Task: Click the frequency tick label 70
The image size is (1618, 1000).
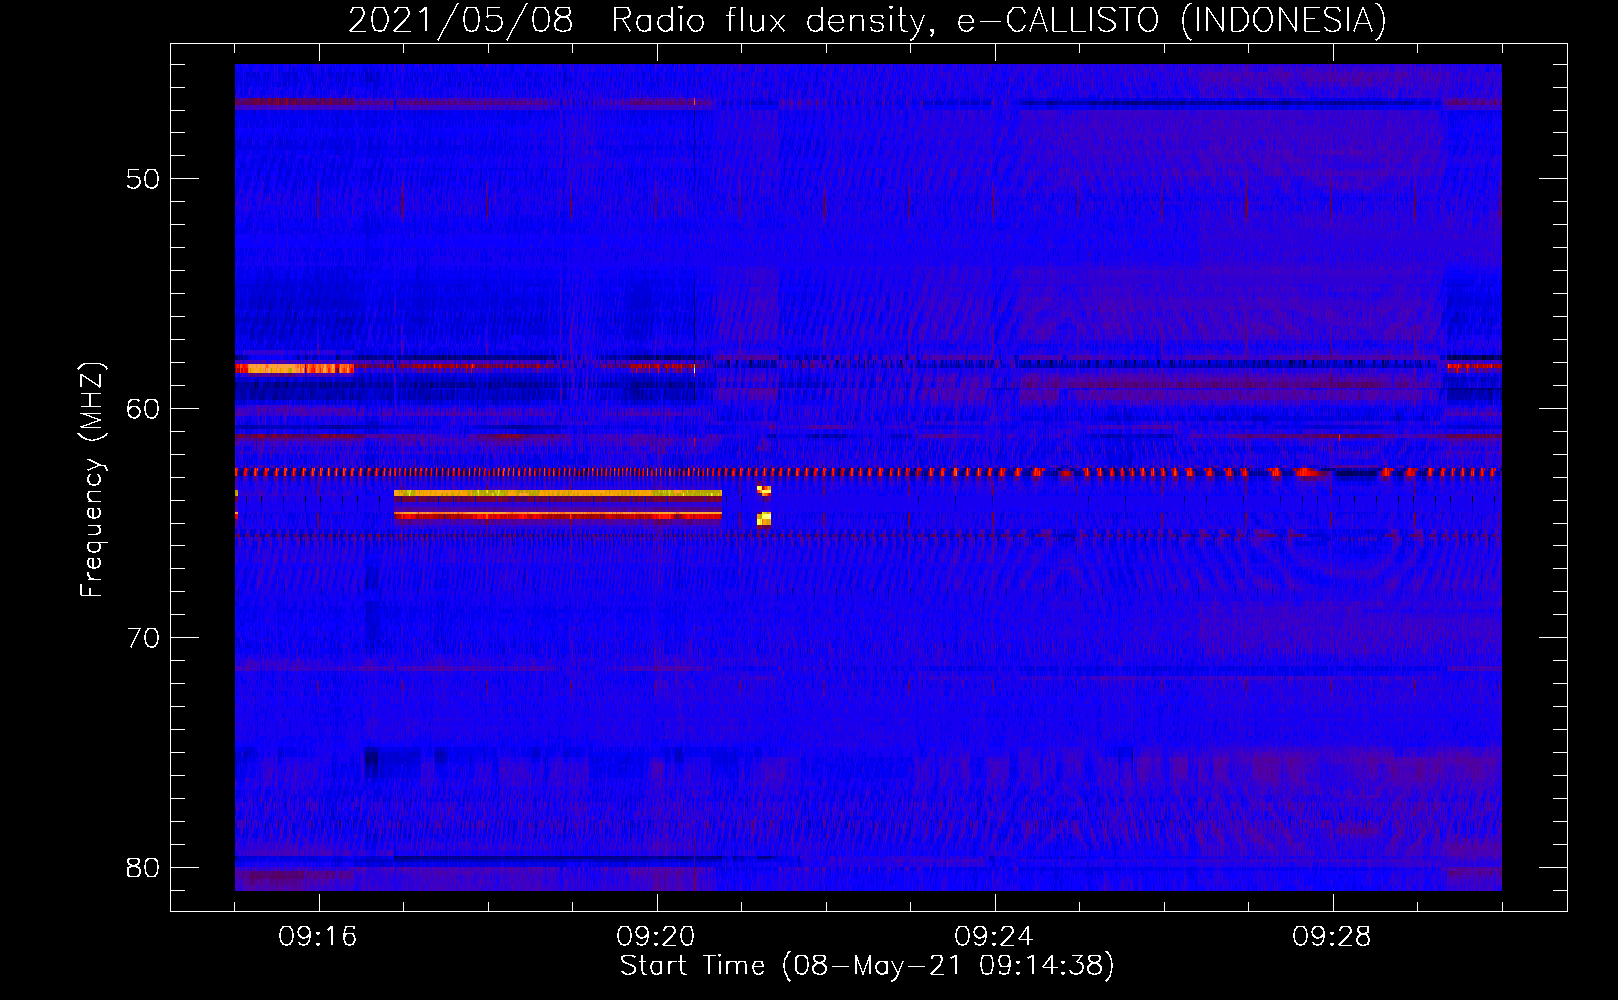Action: 143,638
